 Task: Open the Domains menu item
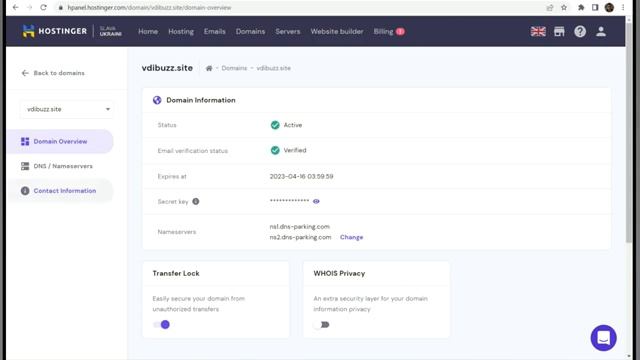(250, 31)
